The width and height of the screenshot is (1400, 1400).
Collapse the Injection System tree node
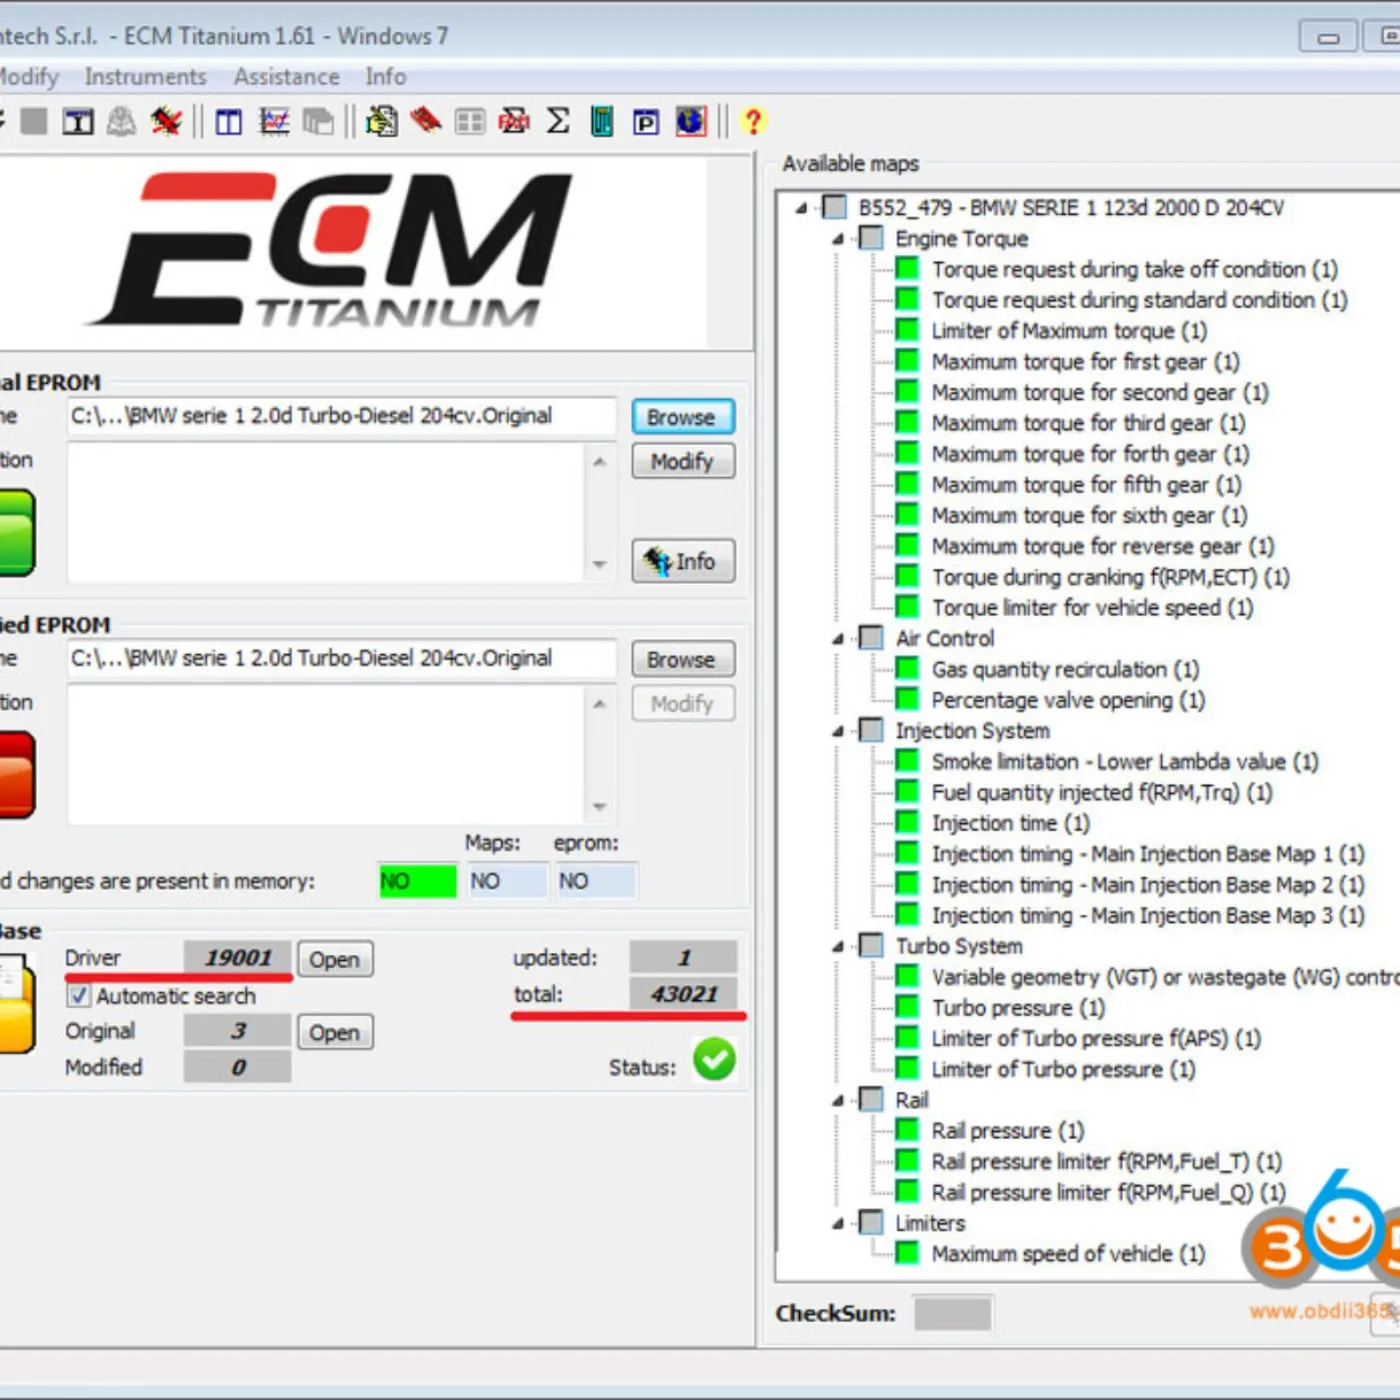click(x=838, y=731)
